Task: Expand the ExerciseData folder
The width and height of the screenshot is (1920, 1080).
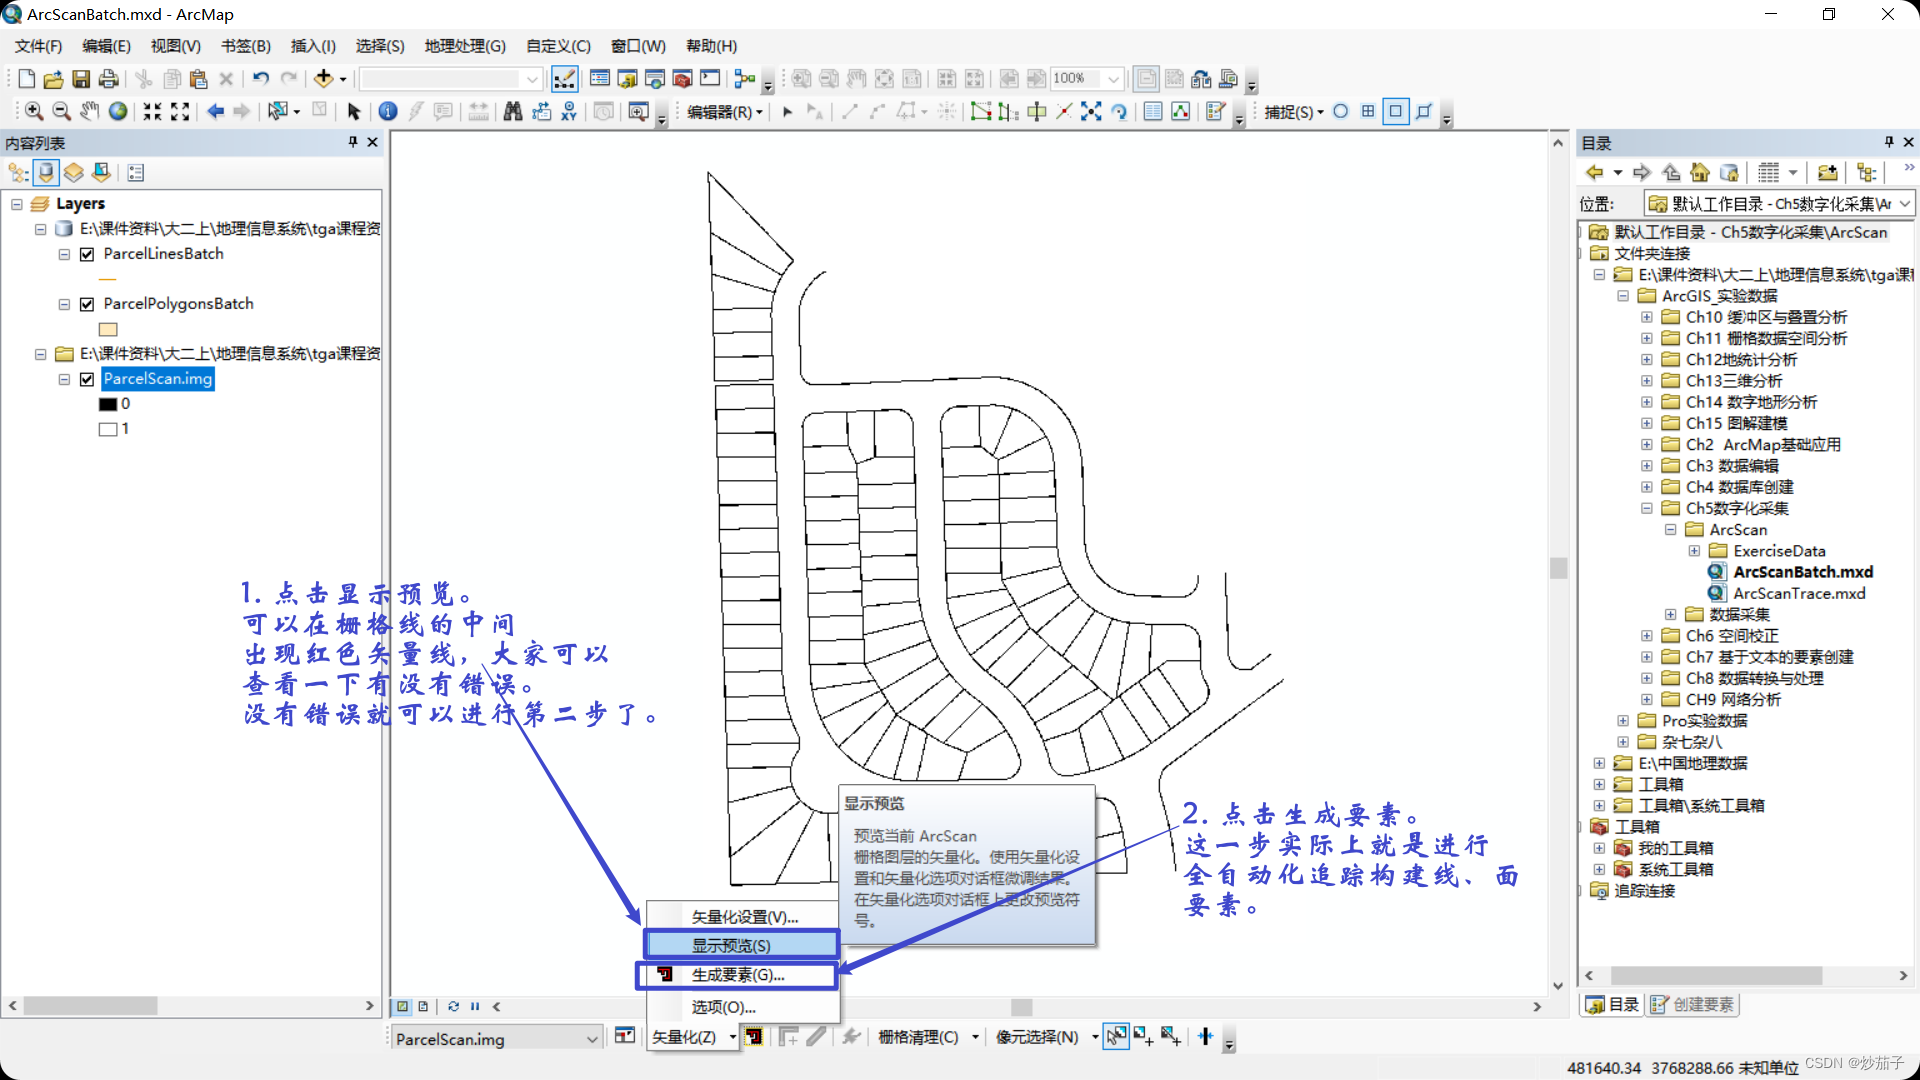Action: coord(1694,551)
